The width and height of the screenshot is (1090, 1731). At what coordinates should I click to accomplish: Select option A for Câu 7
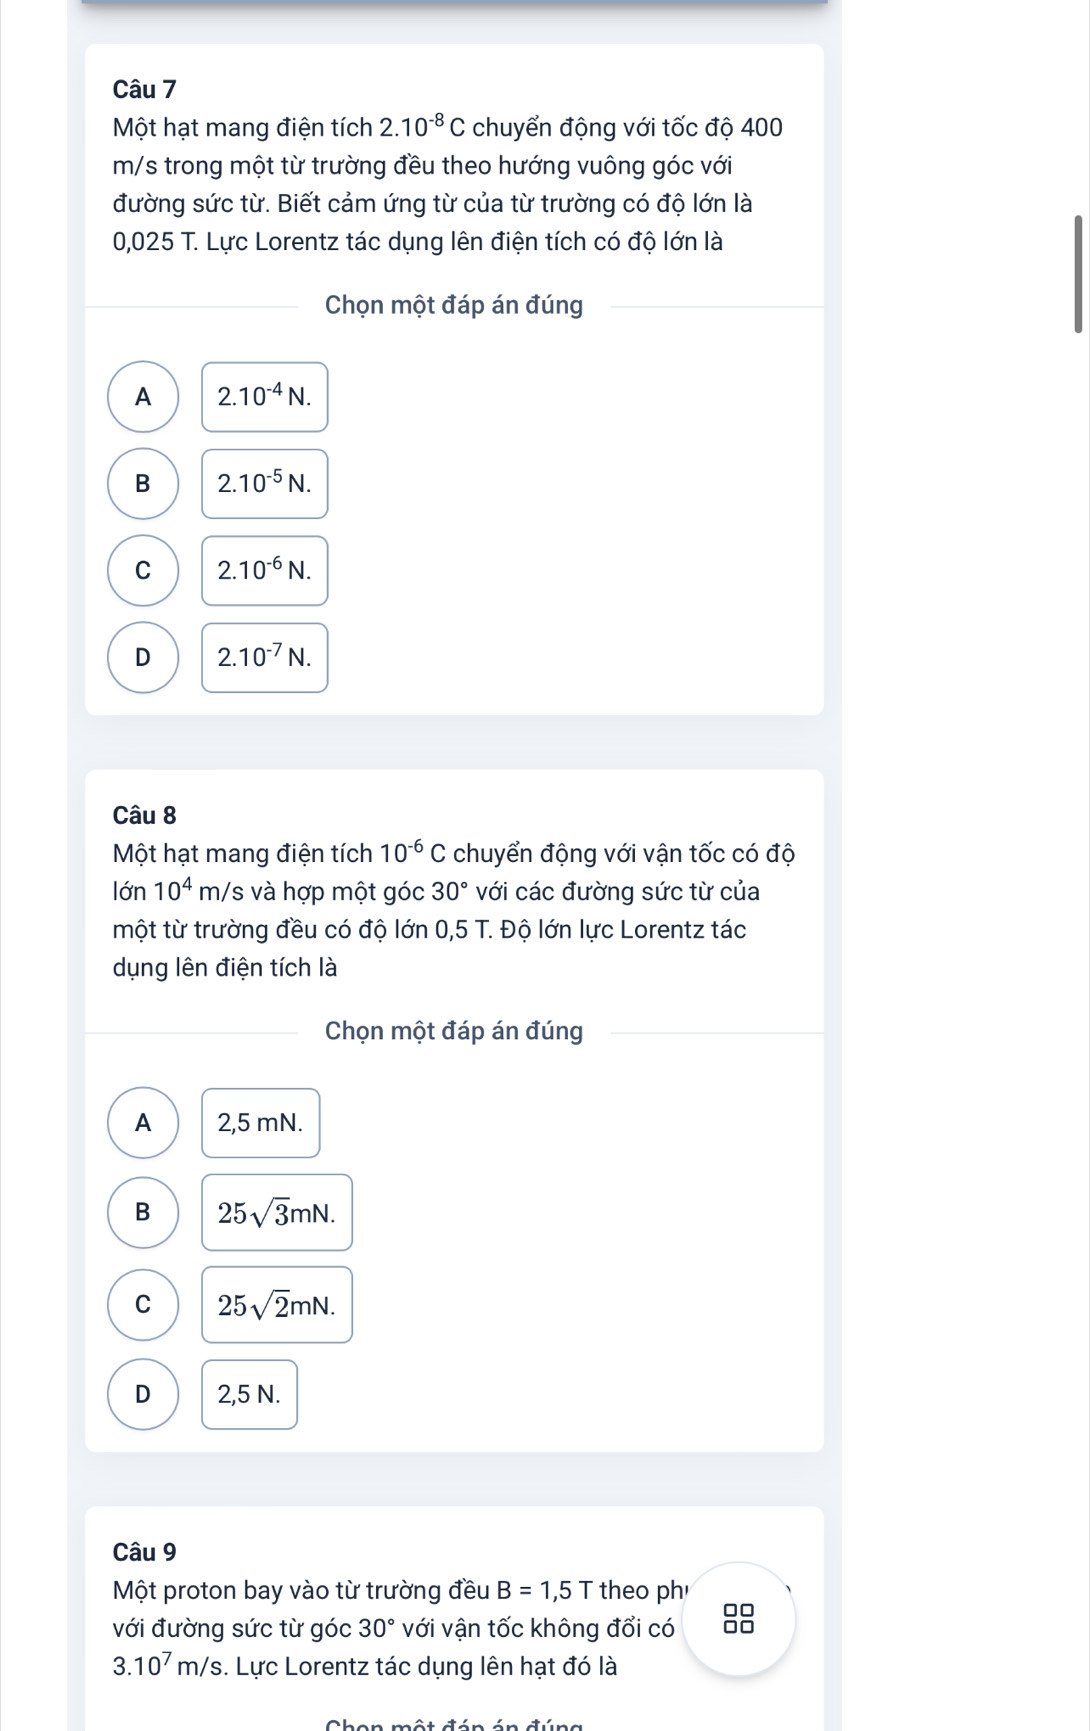(143, 397)
